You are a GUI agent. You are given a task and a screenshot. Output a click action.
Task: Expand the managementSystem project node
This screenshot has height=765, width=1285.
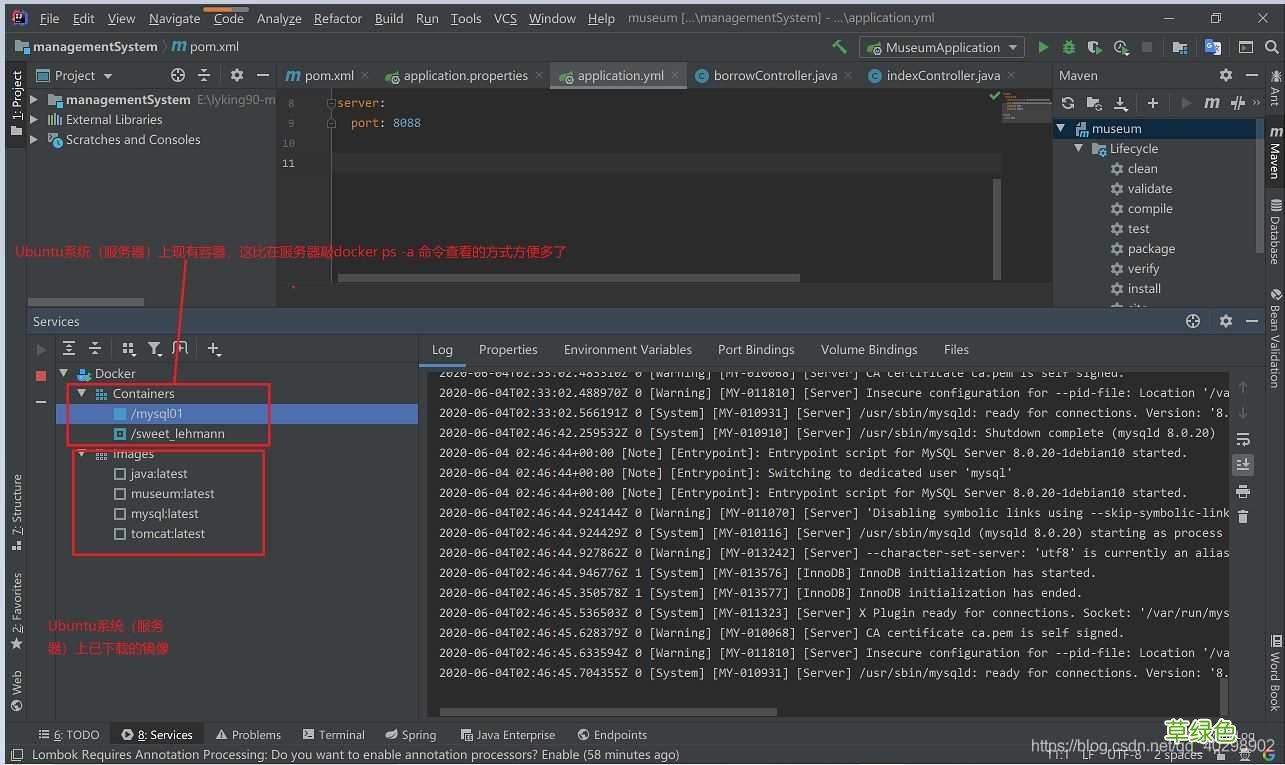[x=34, y=100]
